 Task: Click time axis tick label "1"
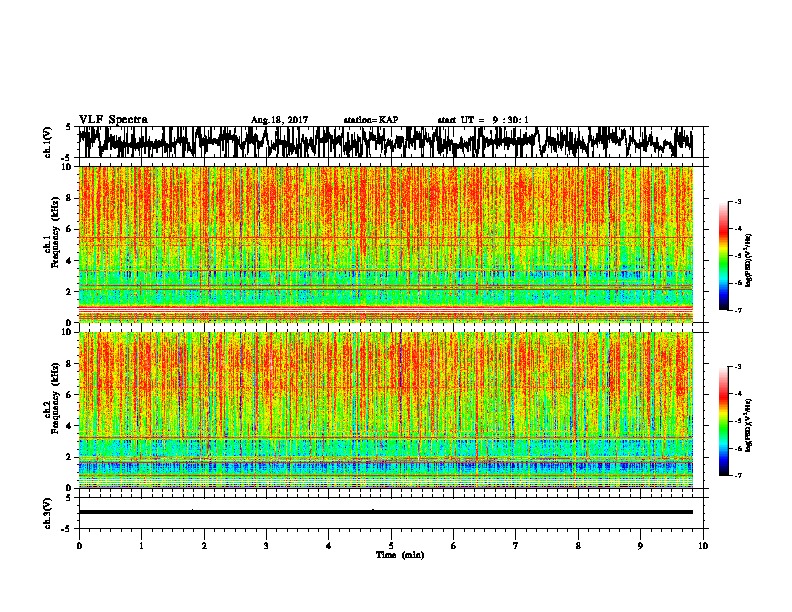pyautogui.click(x=141, y=546)
